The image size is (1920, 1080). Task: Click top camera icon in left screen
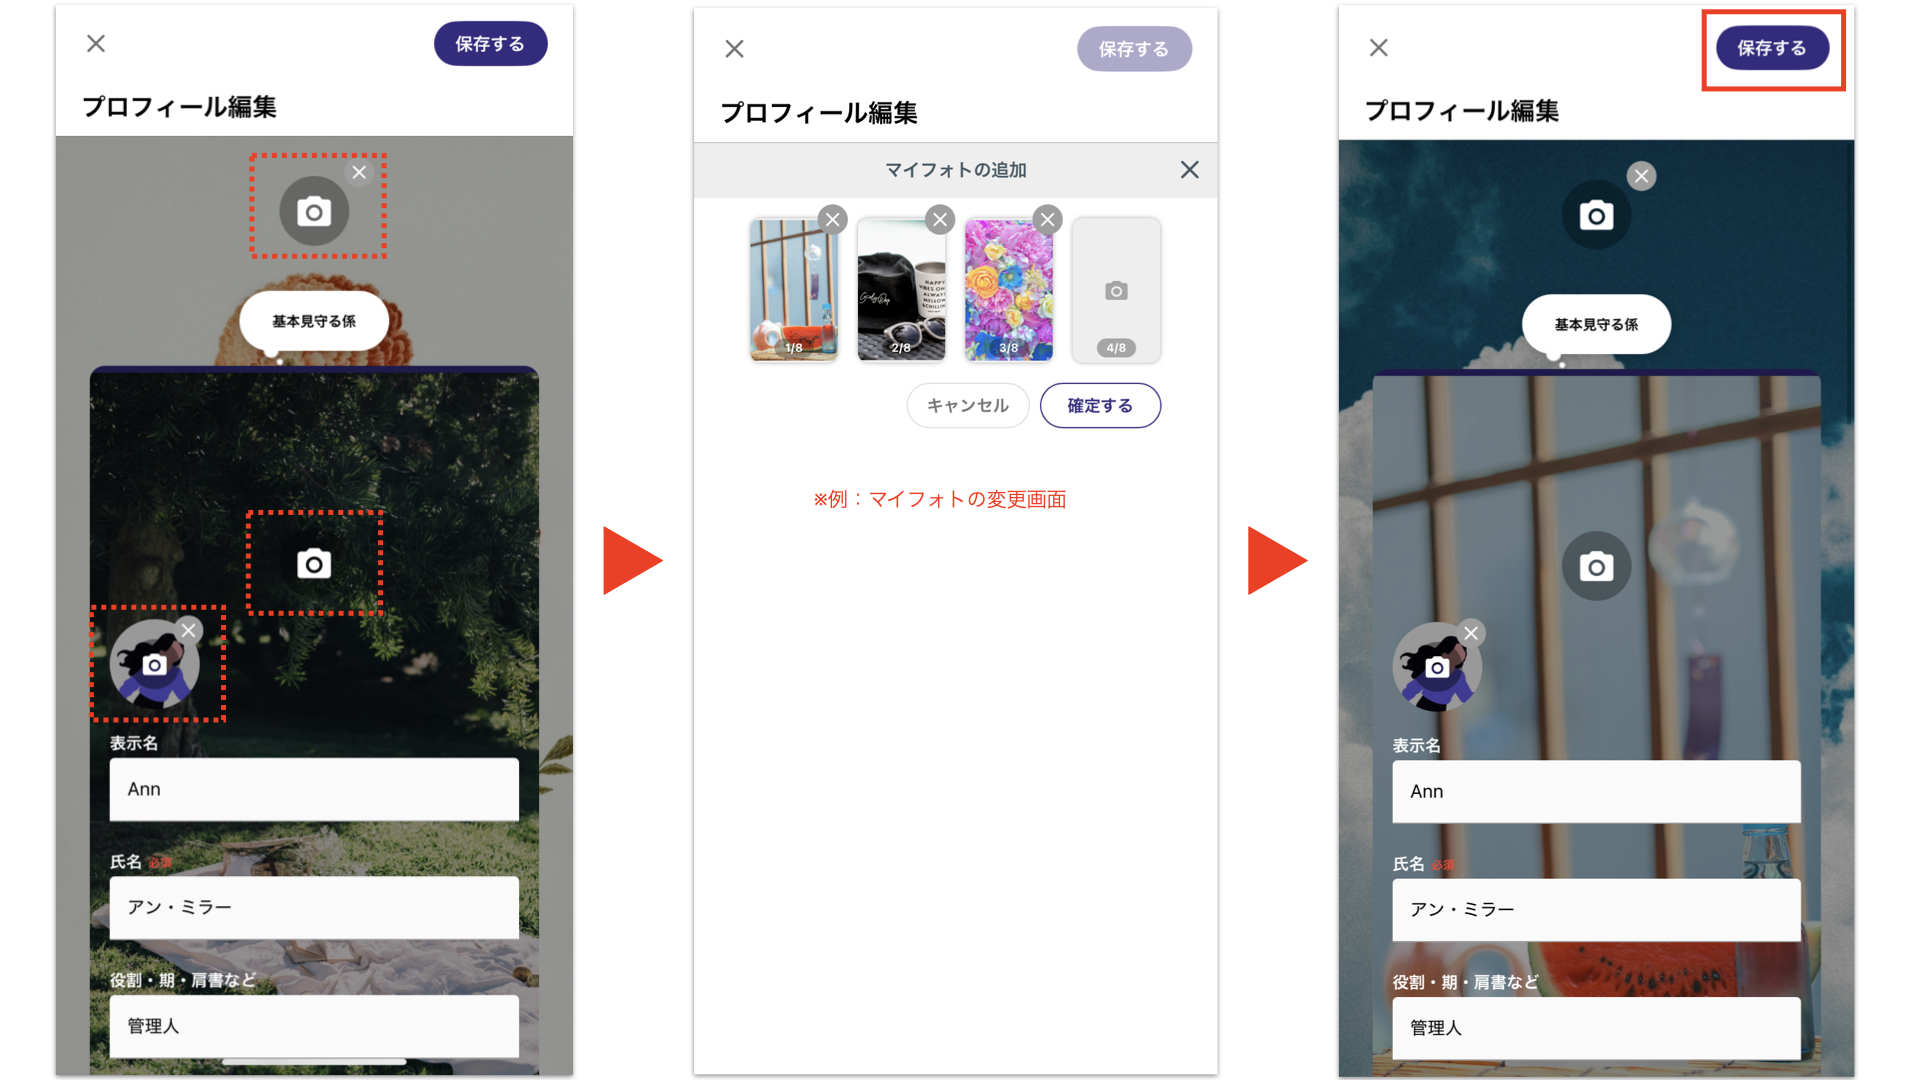click(314, 212)
